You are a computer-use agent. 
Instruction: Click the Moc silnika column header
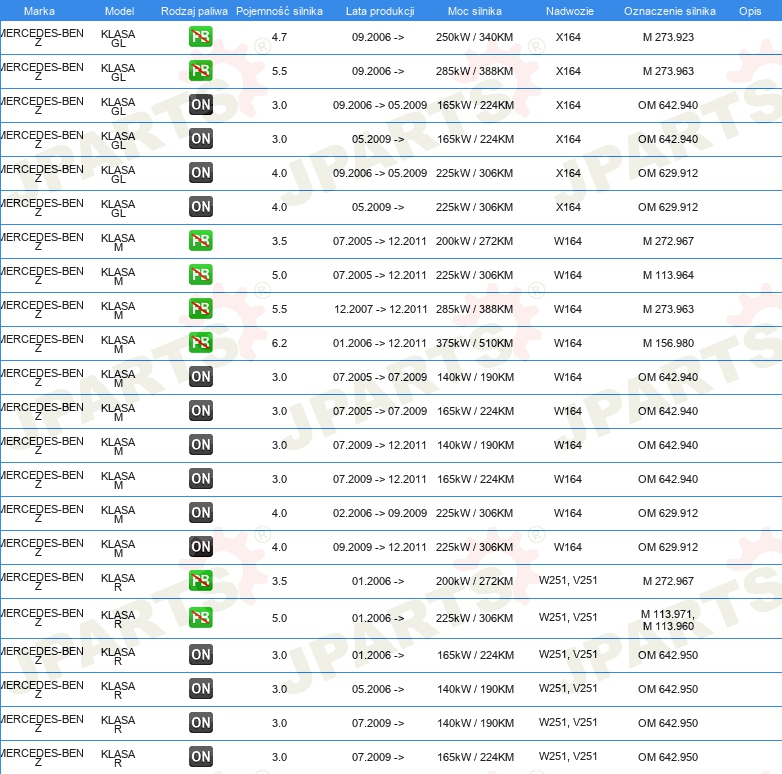pyautogui.click(x=475, y=10)
